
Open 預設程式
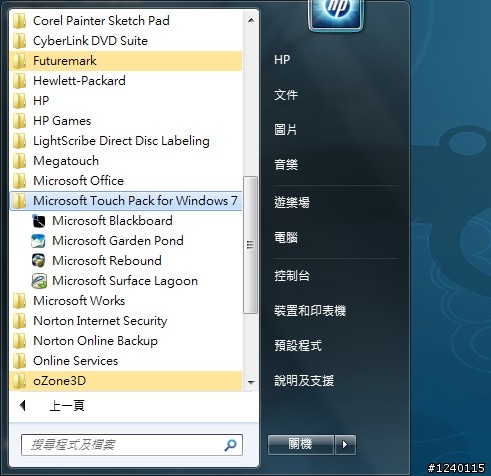[x=298, y=346]
